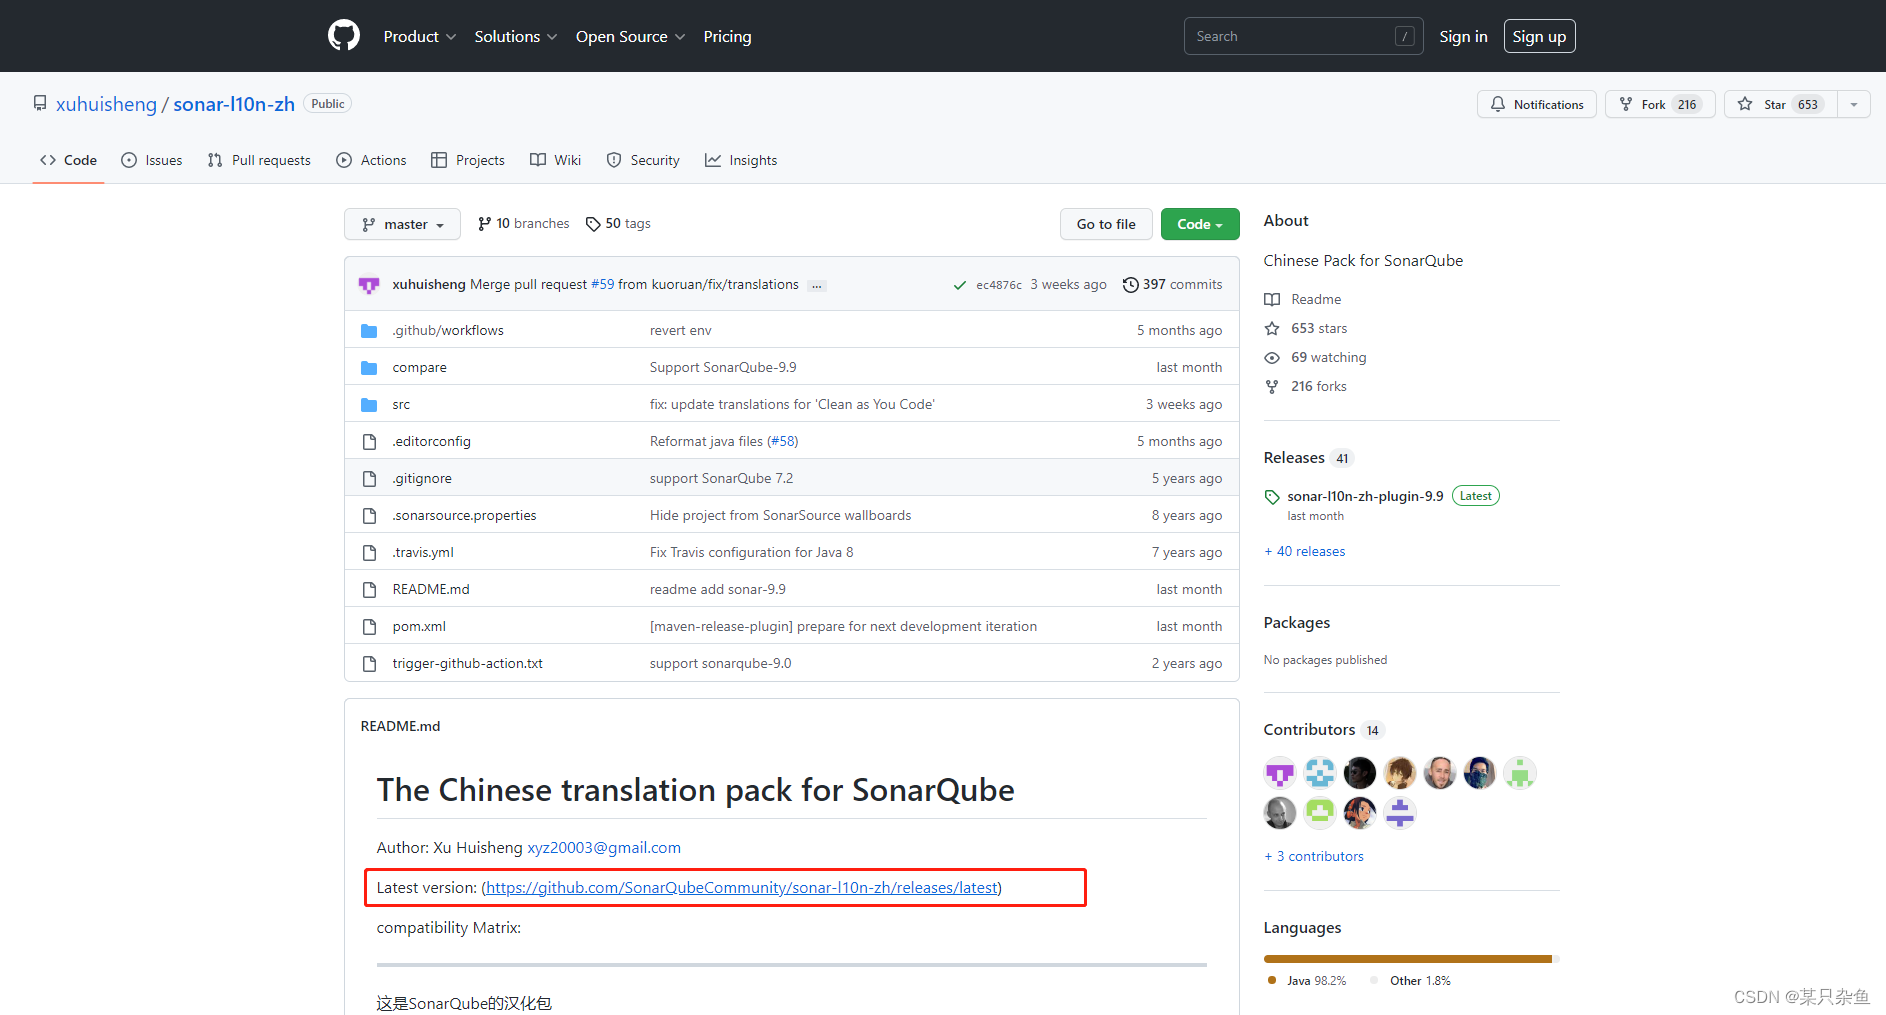Open pull request #59 link
The height and width of the screenshot is (1015, 1886).
[x=603, y=285]
